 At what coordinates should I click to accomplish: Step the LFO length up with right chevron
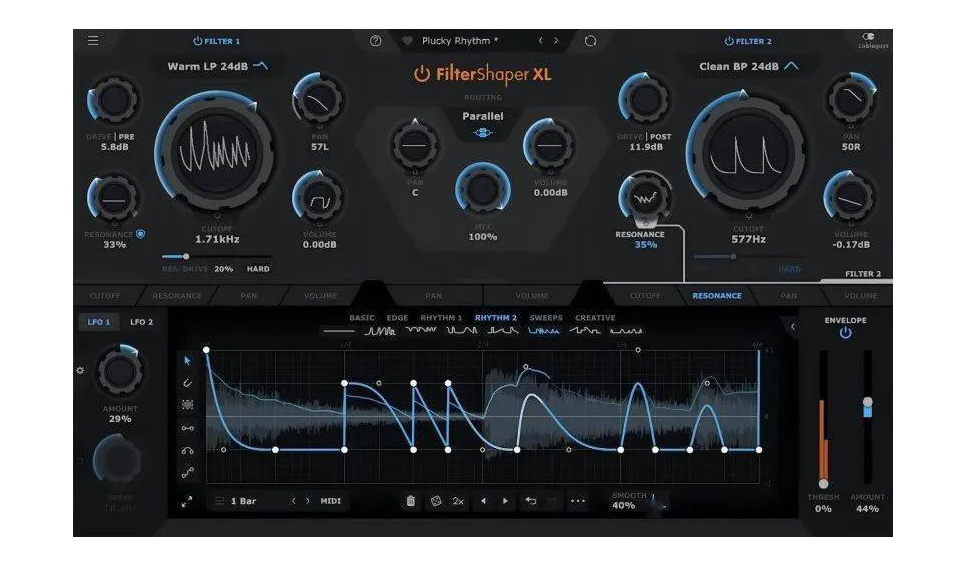pos(308,501)
